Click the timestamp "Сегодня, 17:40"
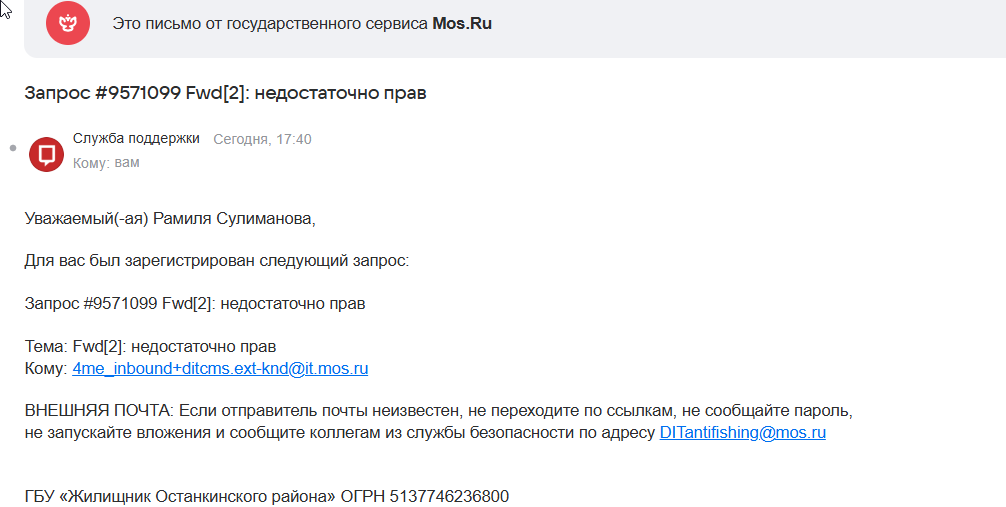 coord(262,139)
